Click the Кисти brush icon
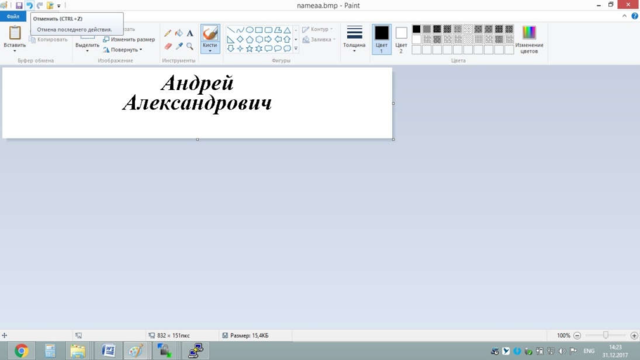The height and width of the screenshot is (360, 640). (210, 33)
